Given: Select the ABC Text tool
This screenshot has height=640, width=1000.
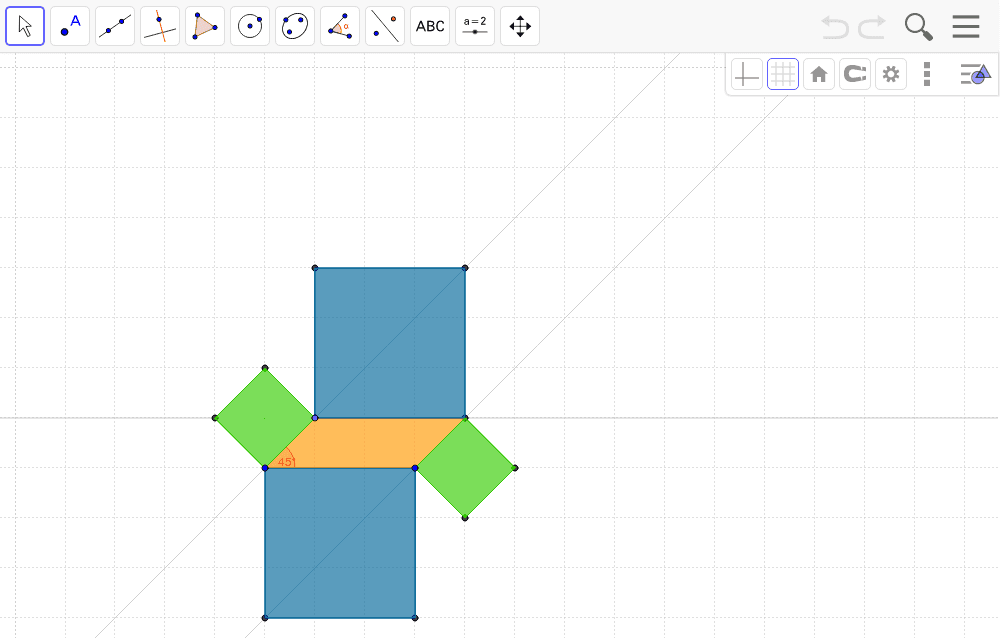Looking at the screenshot, I should coord(430,26).
